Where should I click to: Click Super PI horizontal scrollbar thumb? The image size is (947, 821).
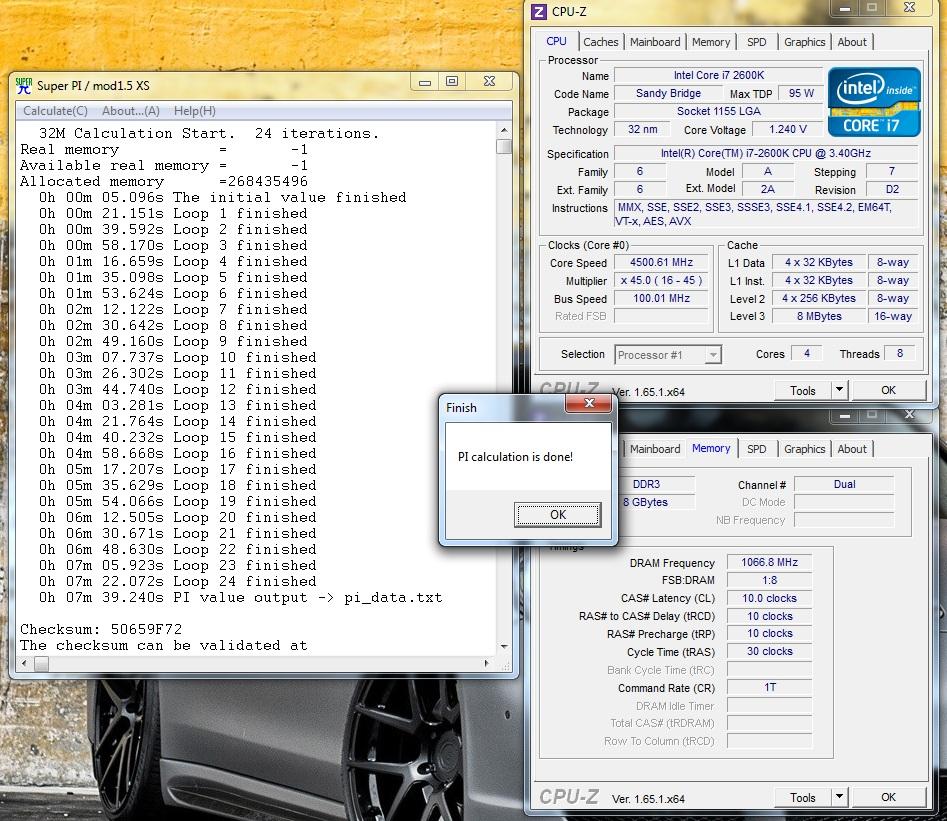click(41, 663)
